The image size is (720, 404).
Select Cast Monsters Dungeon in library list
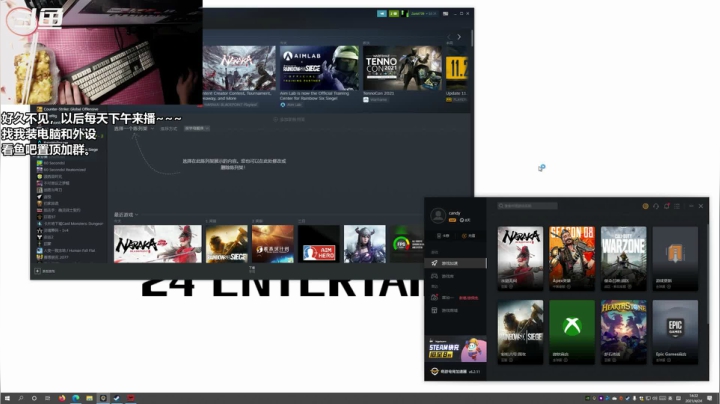(x=70, y=224)
